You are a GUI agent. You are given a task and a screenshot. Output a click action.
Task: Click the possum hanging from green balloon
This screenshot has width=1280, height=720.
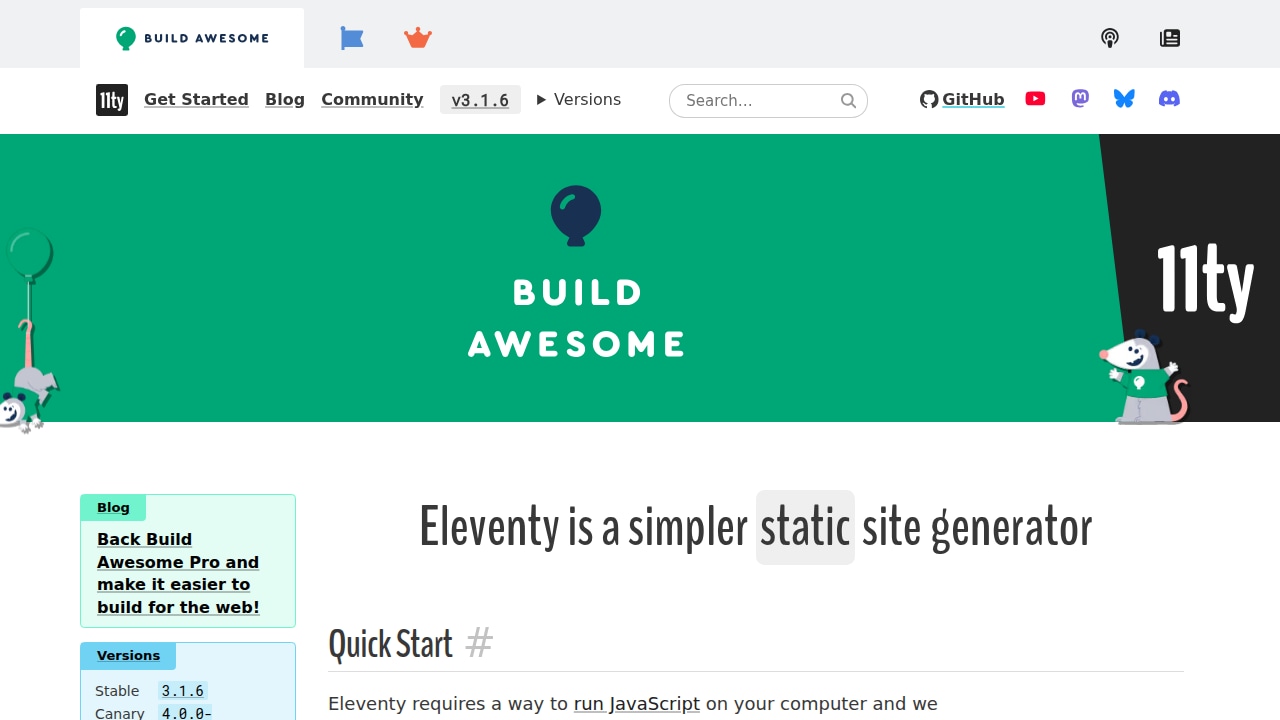point(27,331)
